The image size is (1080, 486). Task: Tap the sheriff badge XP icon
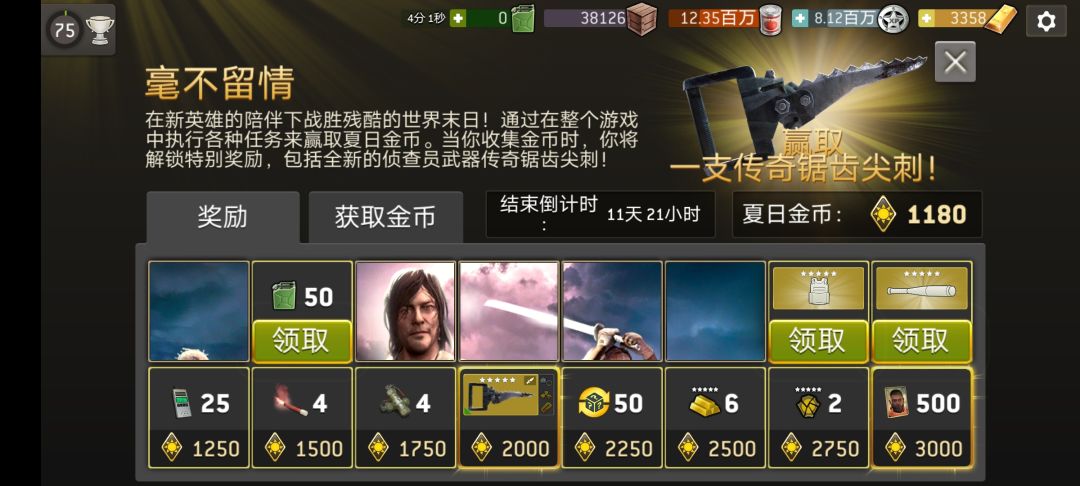coord(893,19)
